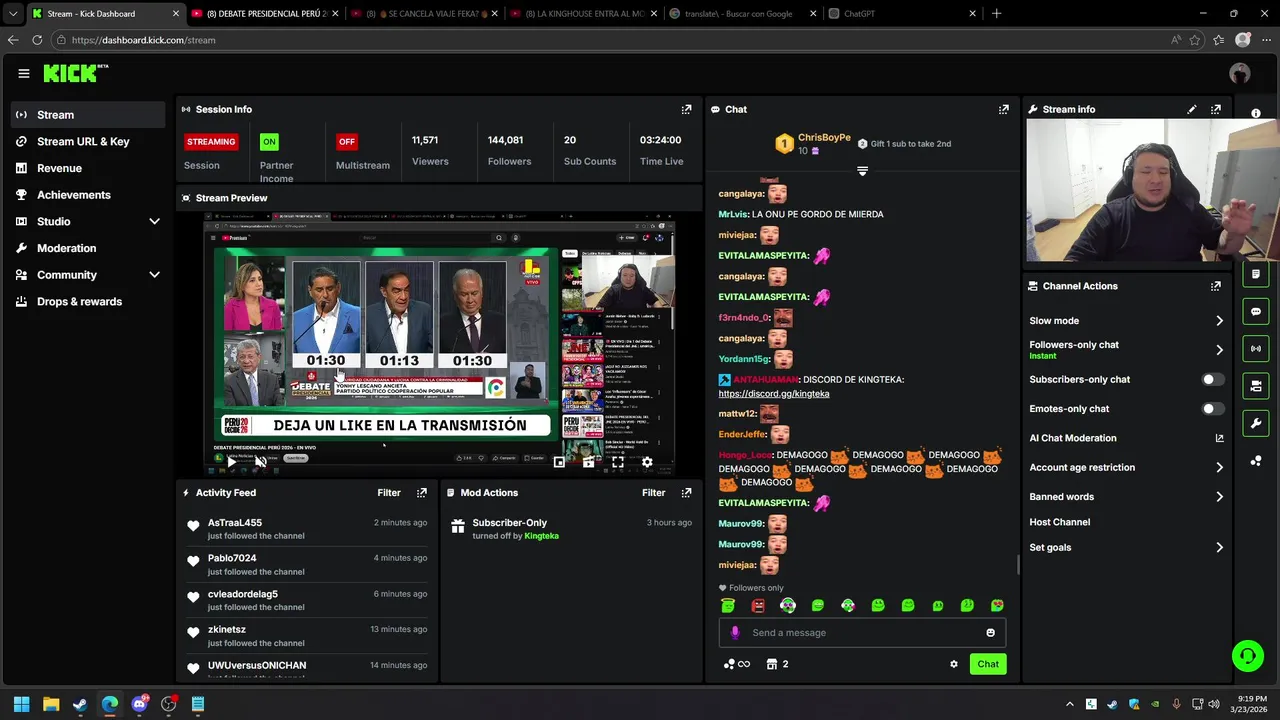Open the hamburger menu beside KICK logo

24,73
